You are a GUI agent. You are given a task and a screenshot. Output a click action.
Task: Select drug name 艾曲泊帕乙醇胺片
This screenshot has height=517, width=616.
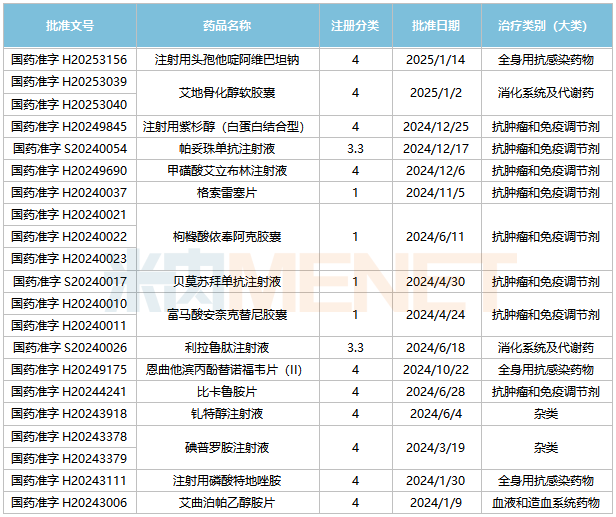tap(227, 502)
